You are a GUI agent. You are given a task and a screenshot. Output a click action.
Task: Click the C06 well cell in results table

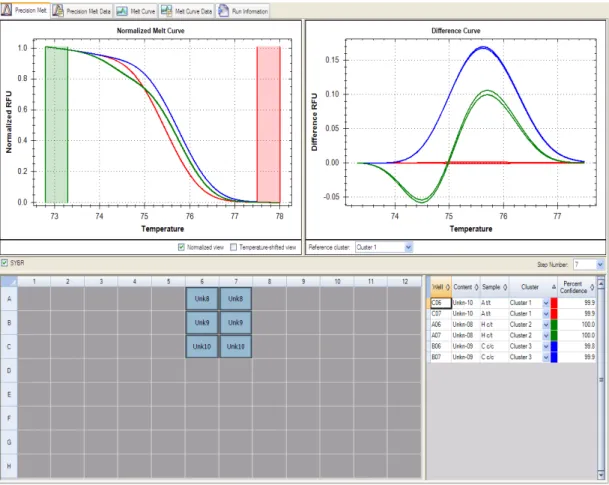[x=441, y=303]
